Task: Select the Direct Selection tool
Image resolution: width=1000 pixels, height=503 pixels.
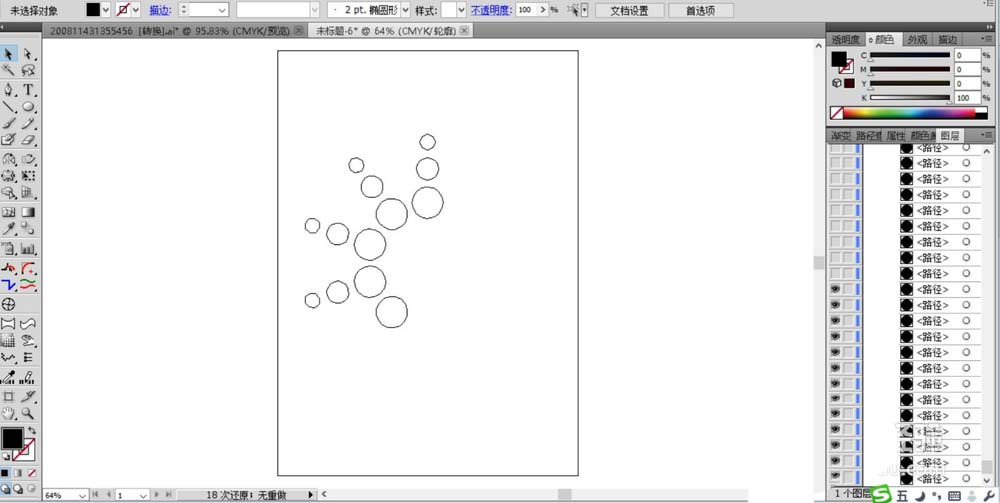Action: pyautogui.click(x=28, y=54)
